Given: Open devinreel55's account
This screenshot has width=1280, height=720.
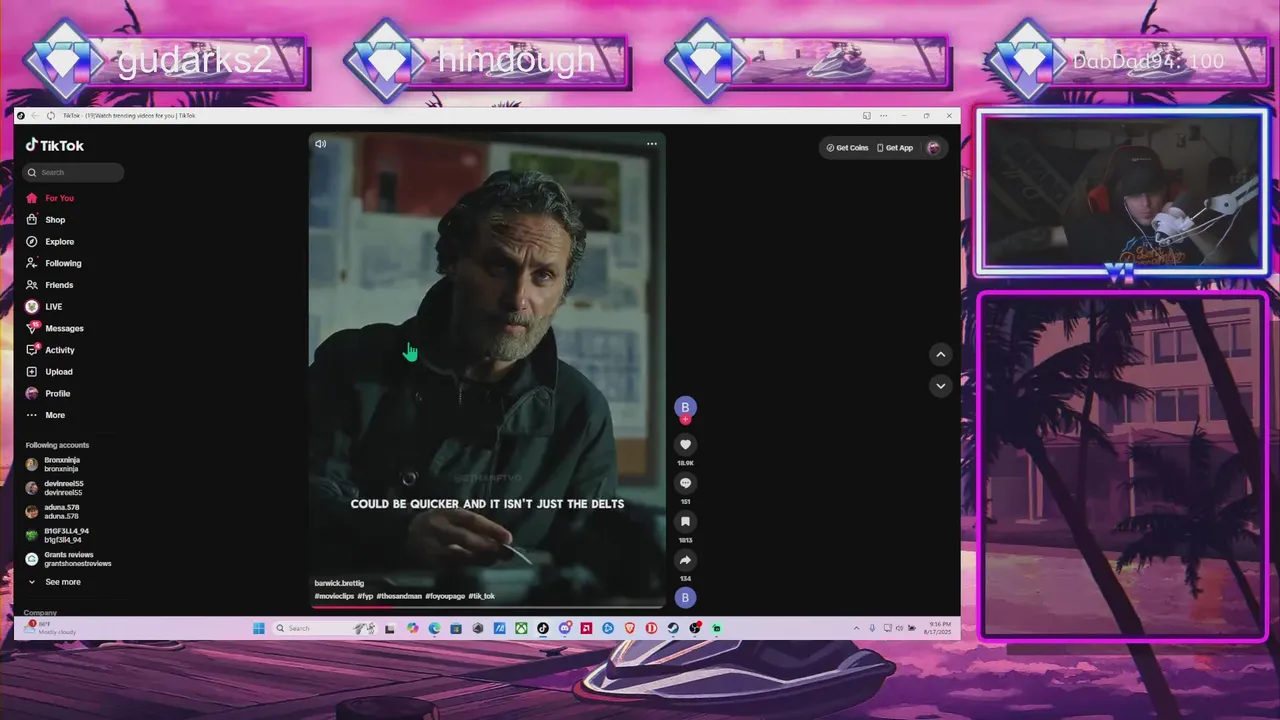Looking at the screenshot, I should pos(55,488).
